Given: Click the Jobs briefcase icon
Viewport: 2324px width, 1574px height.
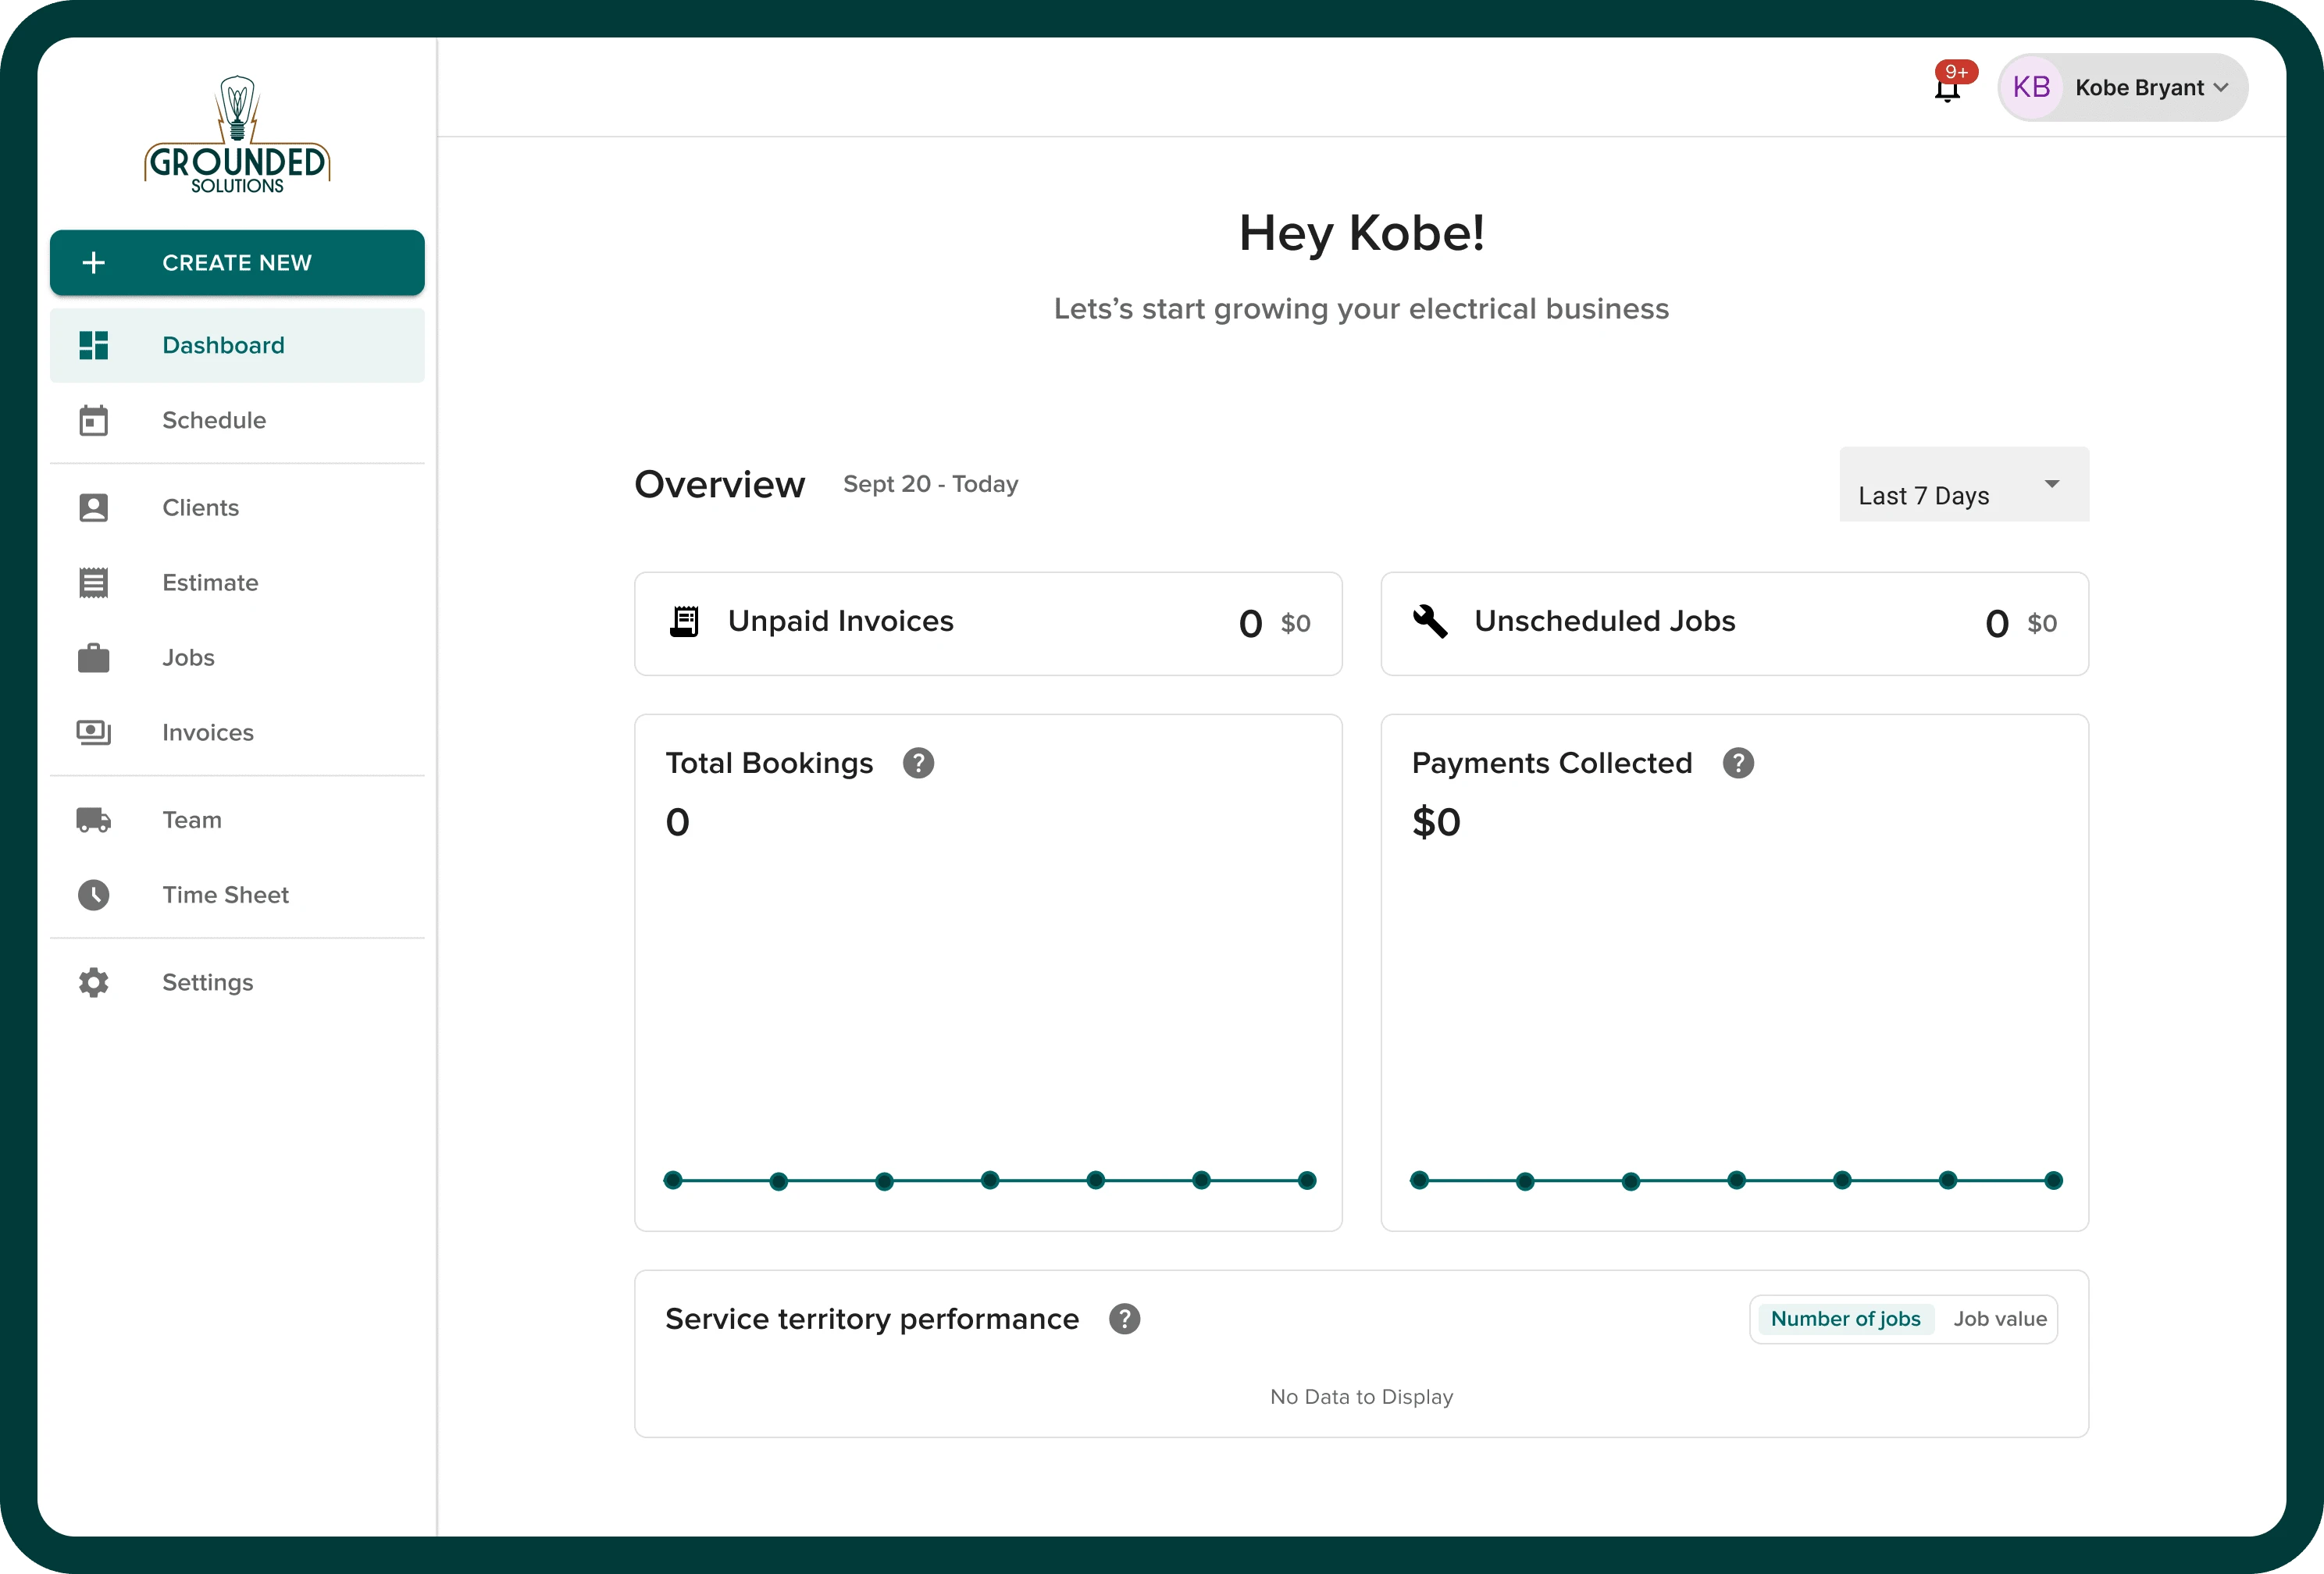Looking at the screenshot, I should 94,658.
